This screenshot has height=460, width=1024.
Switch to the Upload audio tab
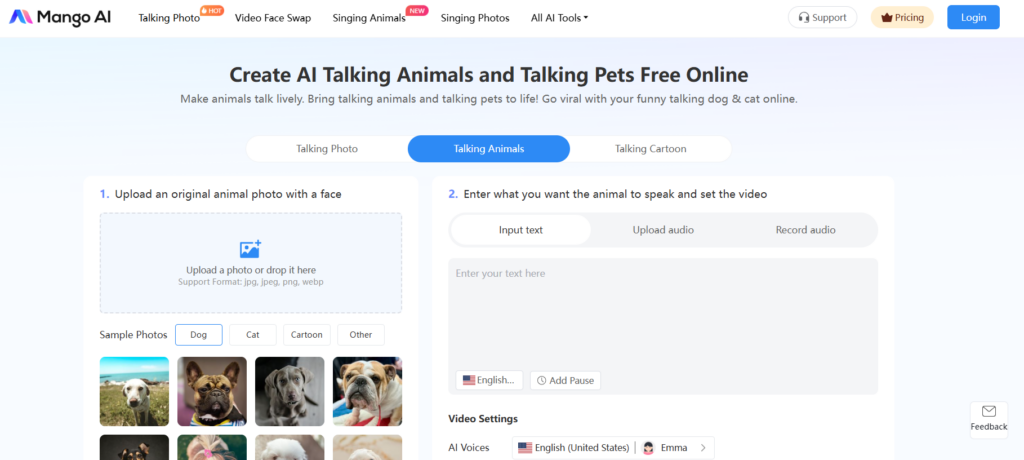point(663,230)
